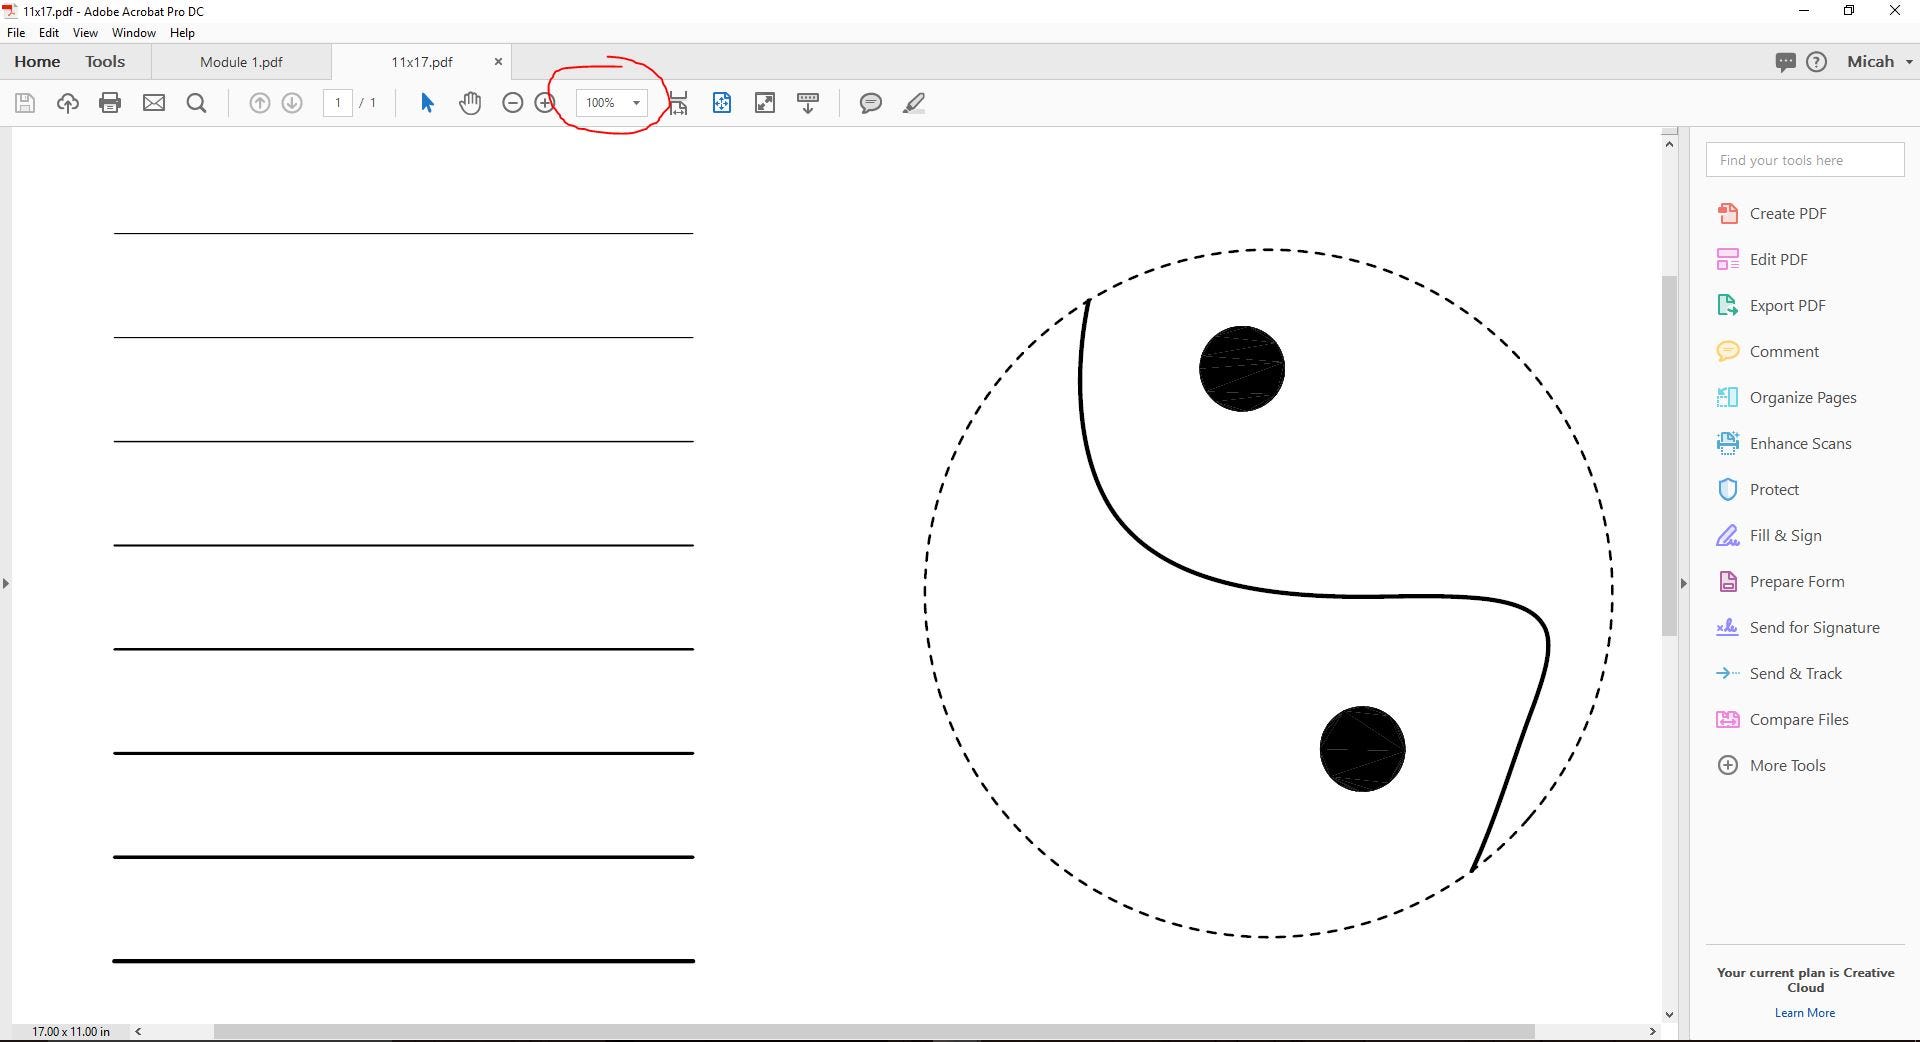
Task: Open the Fill & Sign tool
Action: (1769, 536)
